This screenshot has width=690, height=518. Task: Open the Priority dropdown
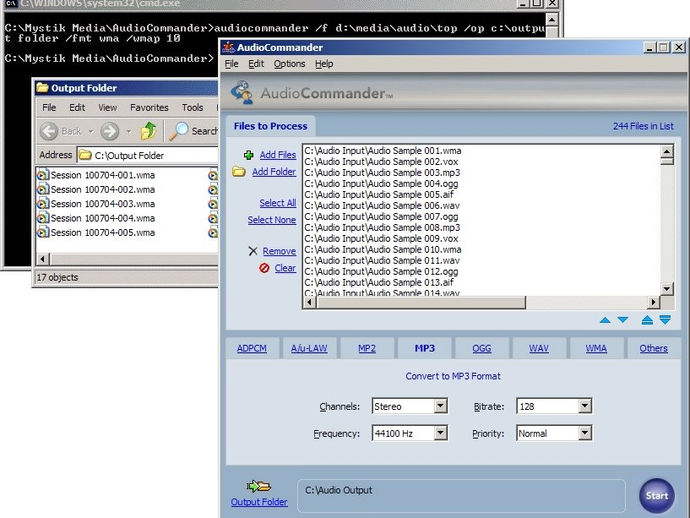coord(585,433)
